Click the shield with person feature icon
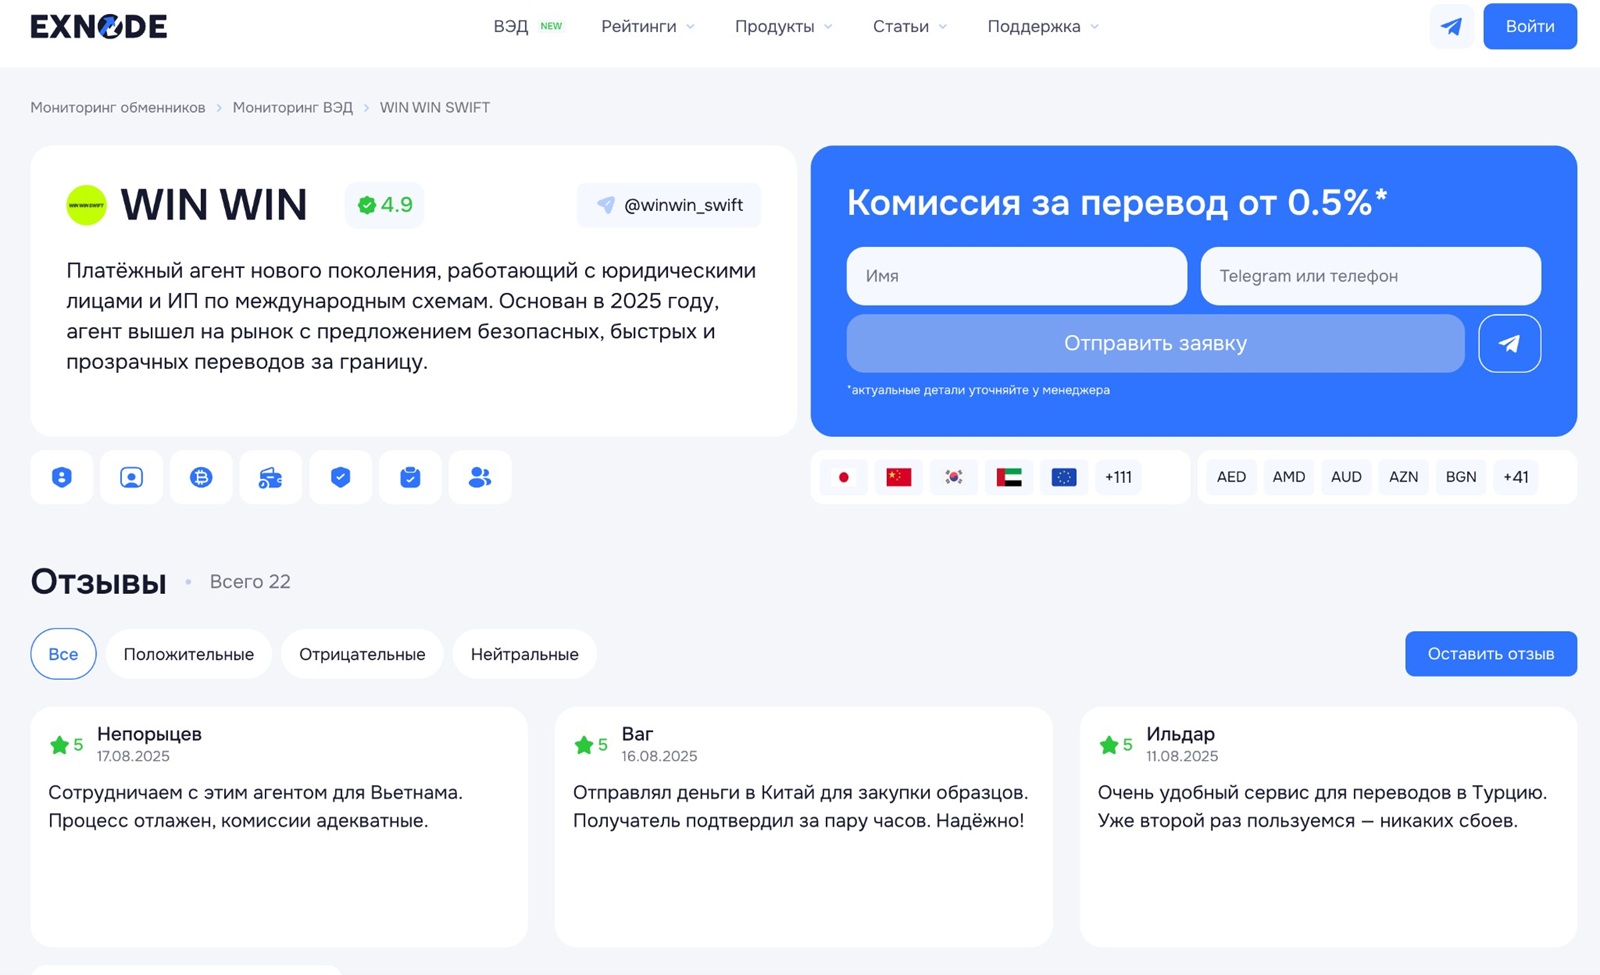 (62, 477)
